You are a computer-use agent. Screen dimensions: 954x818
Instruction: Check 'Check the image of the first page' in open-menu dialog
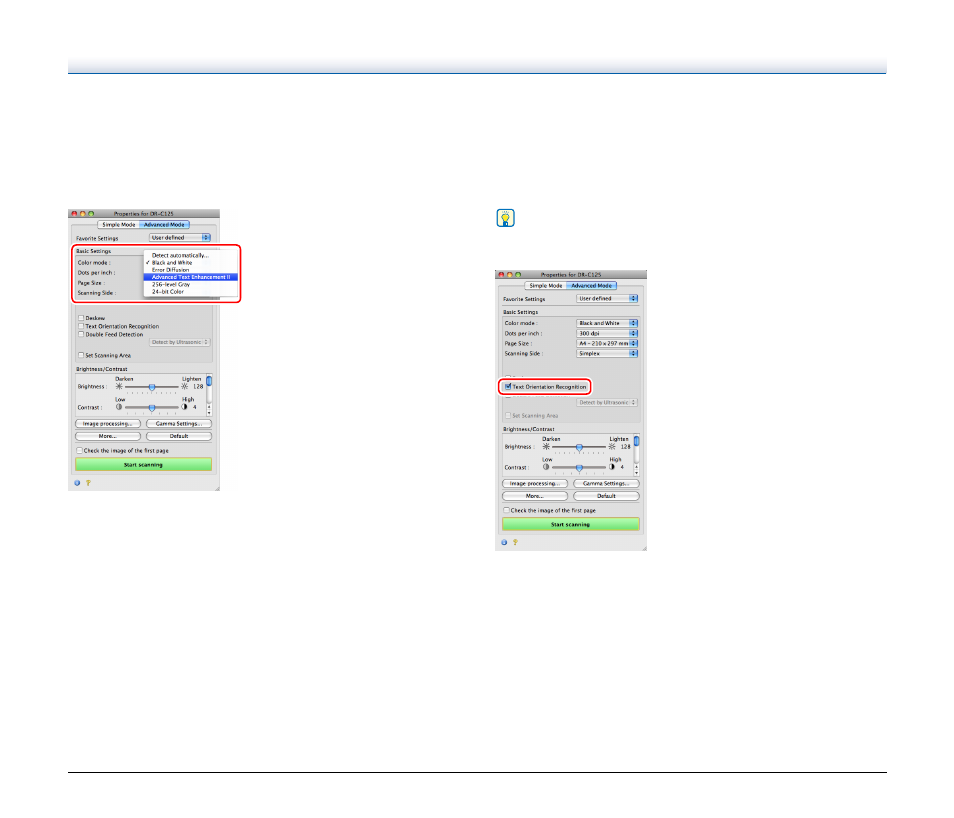click(x=80, y=450)
